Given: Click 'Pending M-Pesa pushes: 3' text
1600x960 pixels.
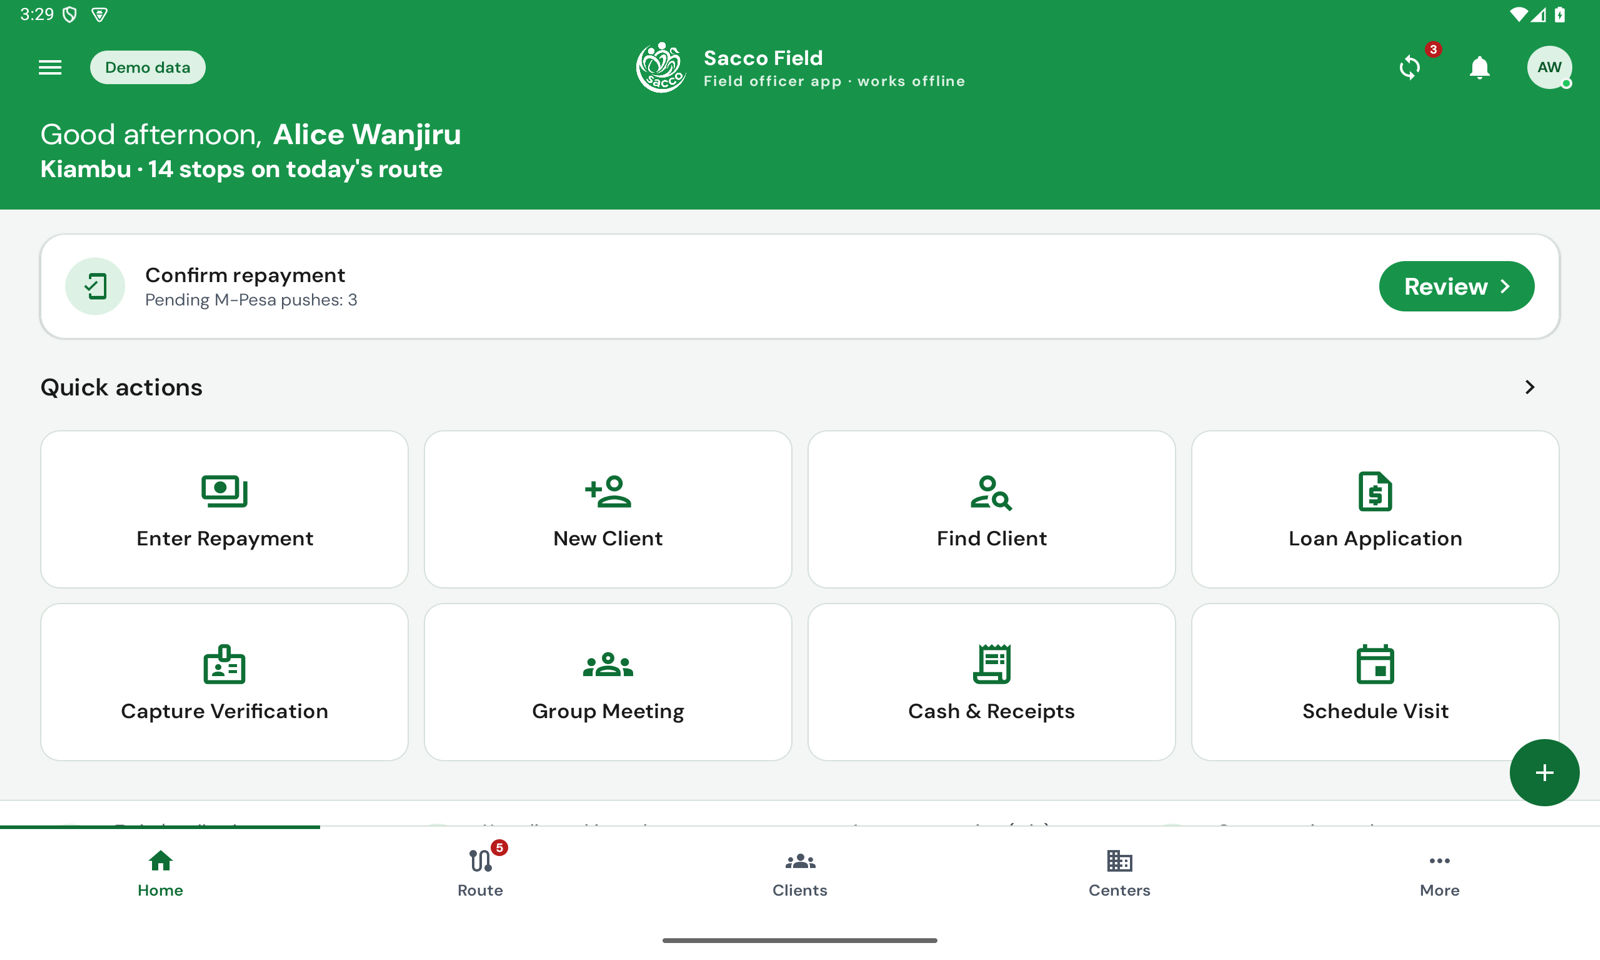Looking at the screenshot, I should [251, 300].
